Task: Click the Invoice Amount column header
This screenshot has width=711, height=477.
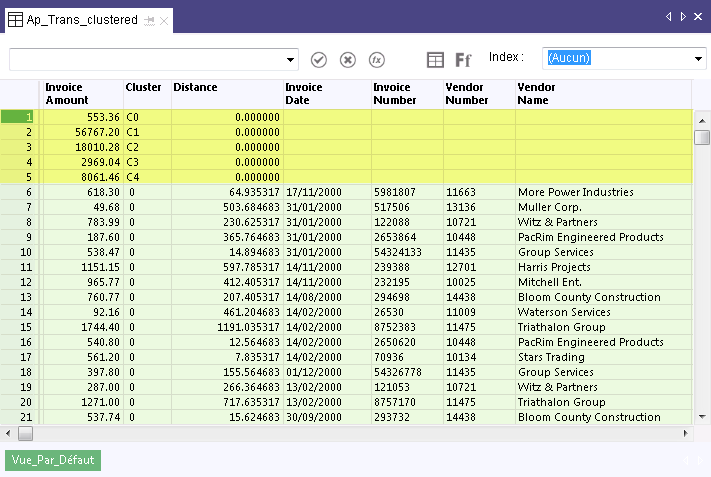Action: [x=81, y=94]
